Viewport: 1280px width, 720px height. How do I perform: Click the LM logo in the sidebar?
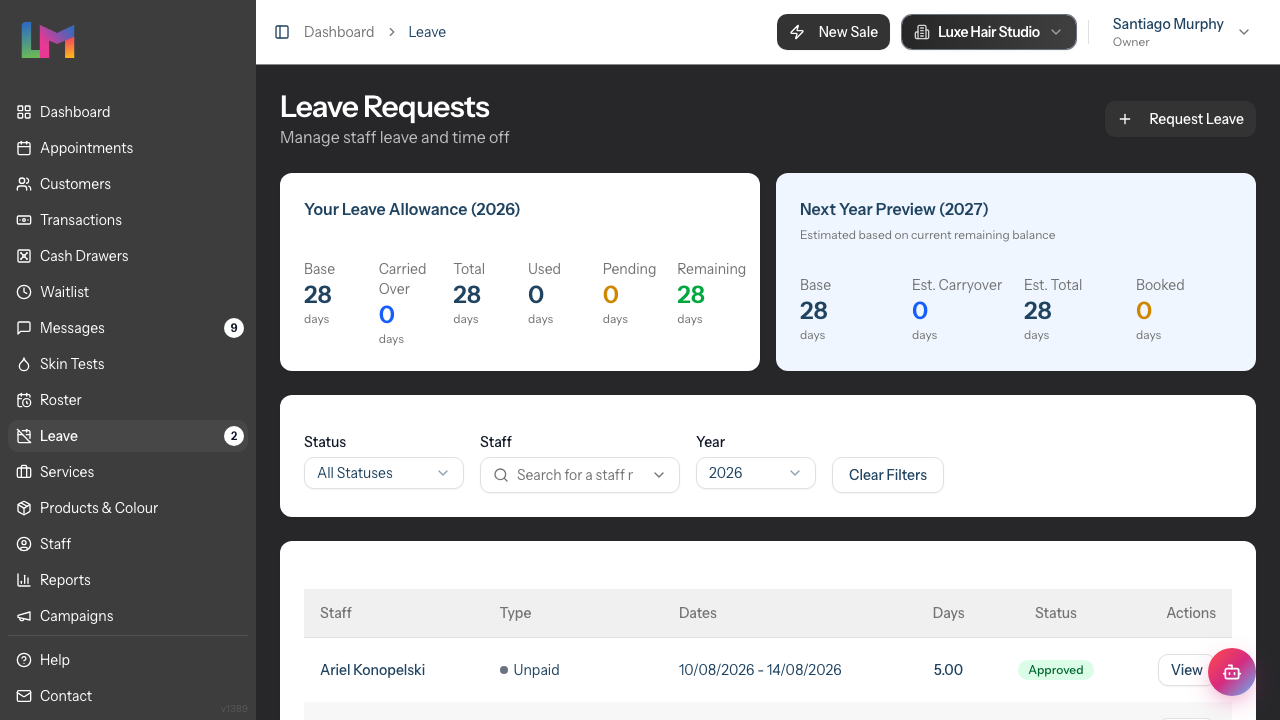point(48,40)
